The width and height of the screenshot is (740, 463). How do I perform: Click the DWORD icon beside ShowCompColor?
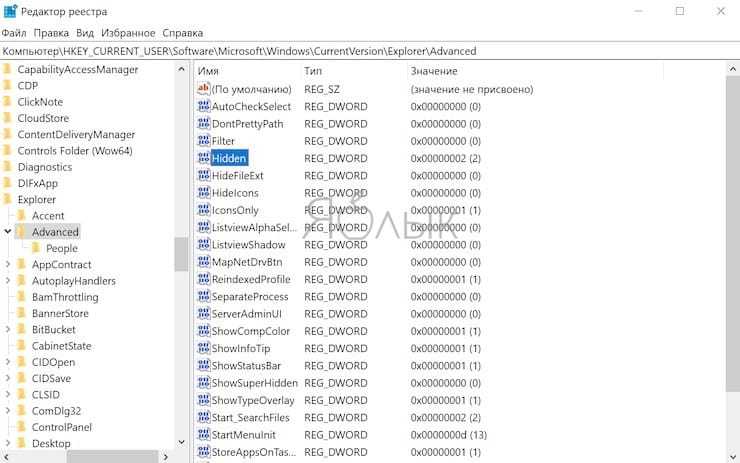pyautogui.click(x=203, y=331)
